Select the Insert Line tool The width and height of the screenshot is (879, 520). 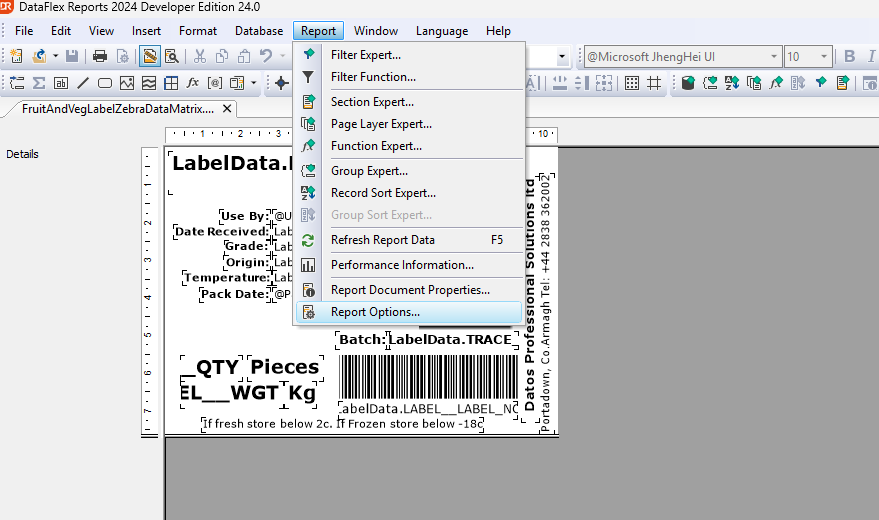[83, 82]
